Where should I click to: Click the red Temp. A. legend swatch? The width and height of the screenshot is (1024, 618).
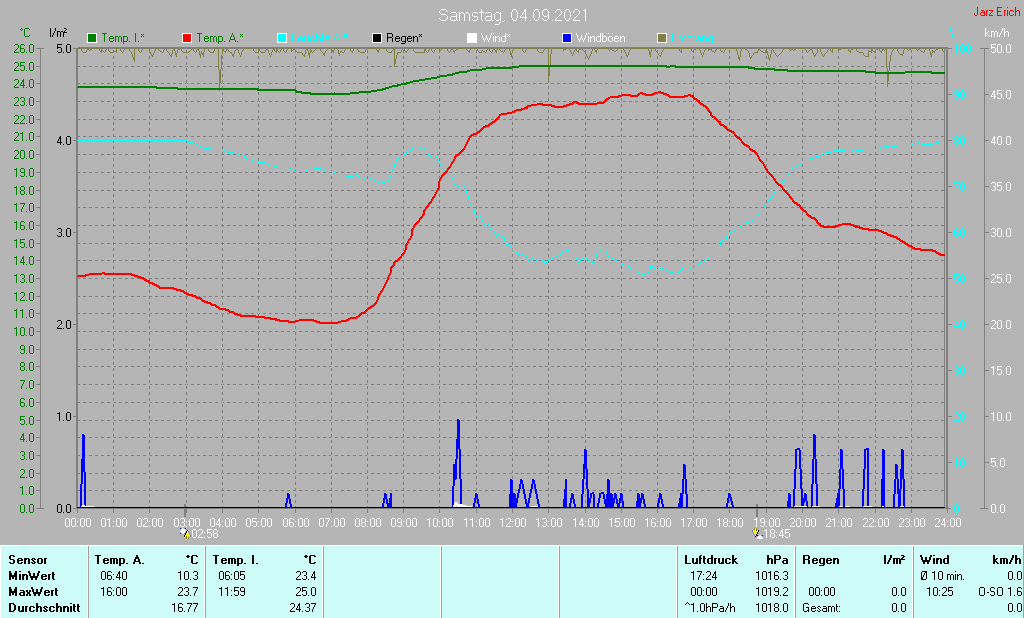coord(187,39)
